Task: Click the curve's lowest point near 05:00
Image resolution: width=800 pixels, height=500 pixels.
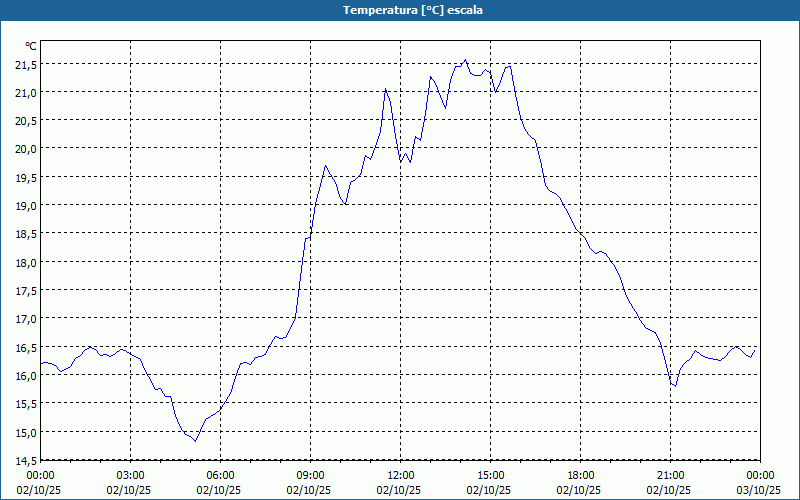Action: pos(196,440)
